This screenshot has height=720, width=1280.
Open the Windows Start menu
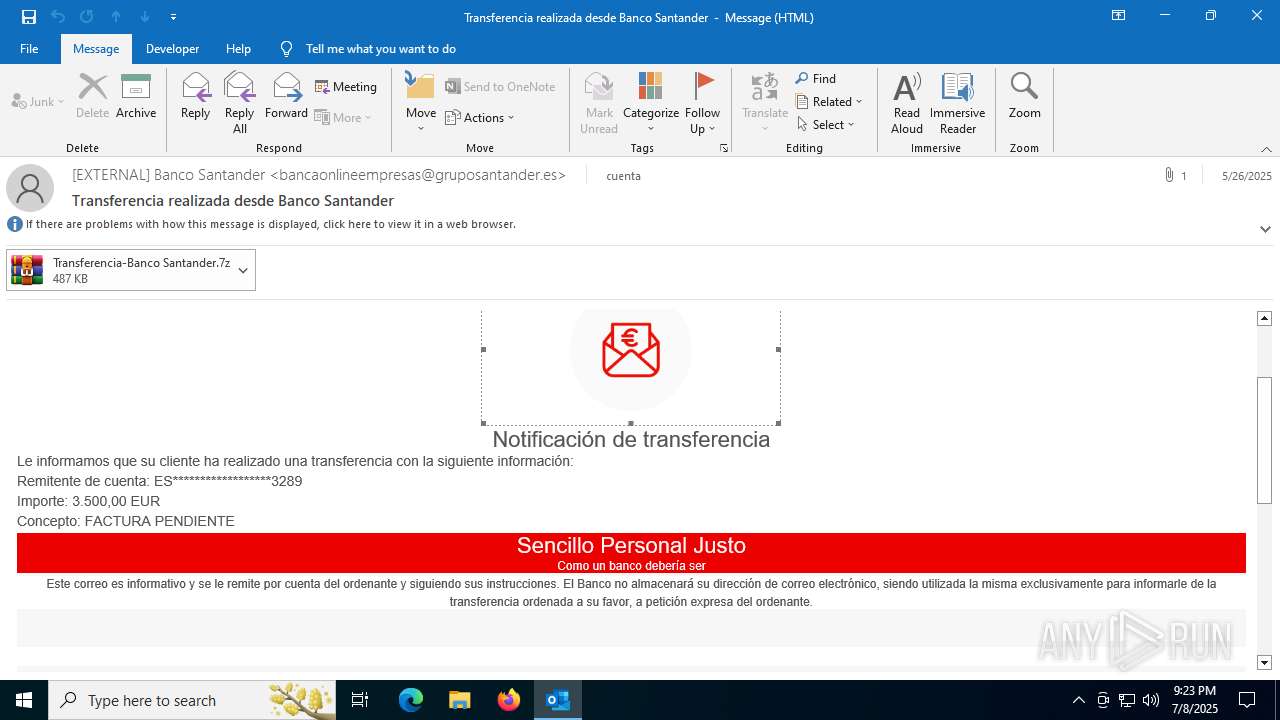(x=24, y=700)
